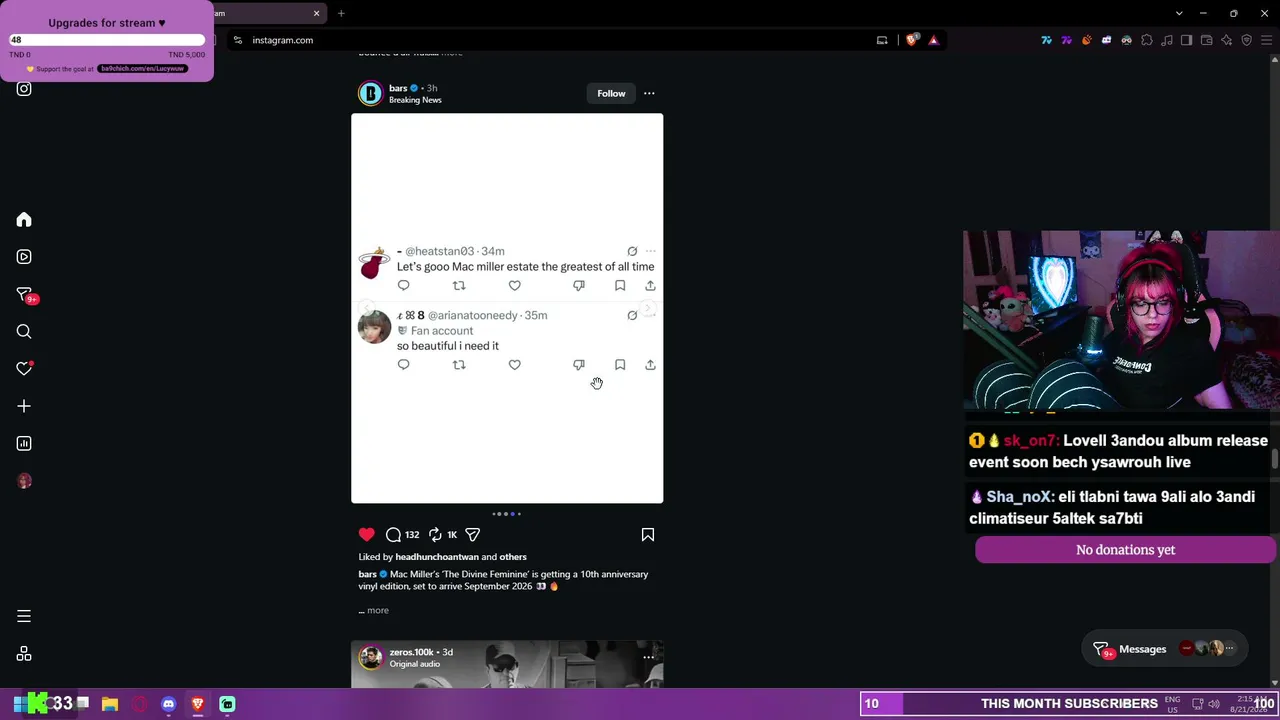Open the purple 7TV extension icon
1280x720 pixels.
[x=1066, y=40]
